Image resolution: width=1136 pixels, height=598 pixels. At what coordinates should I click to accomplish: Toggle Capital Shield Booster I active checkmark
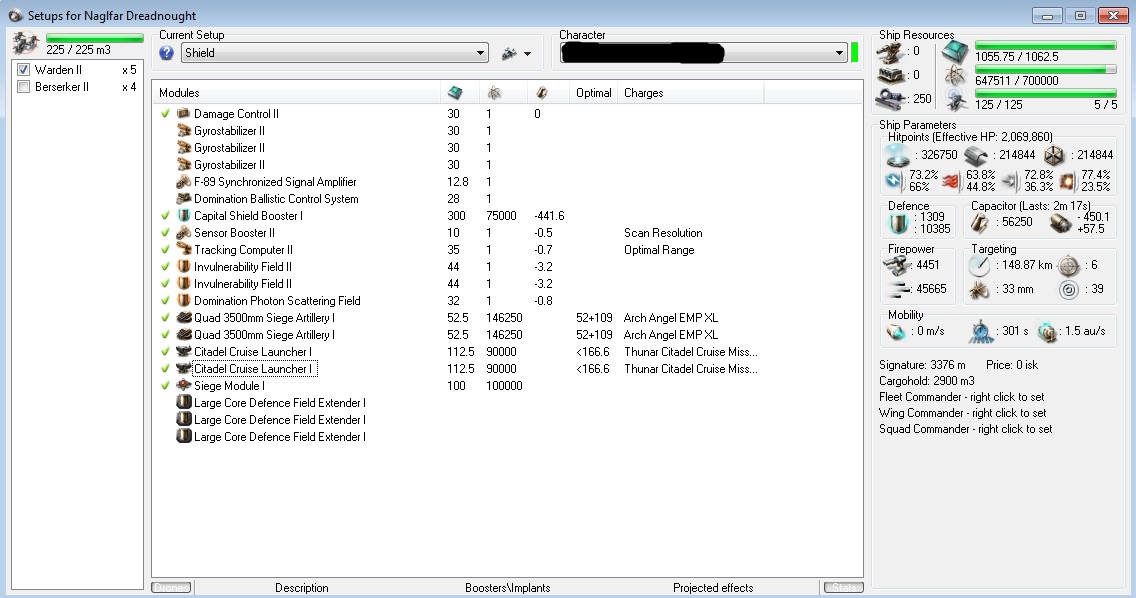165,215
